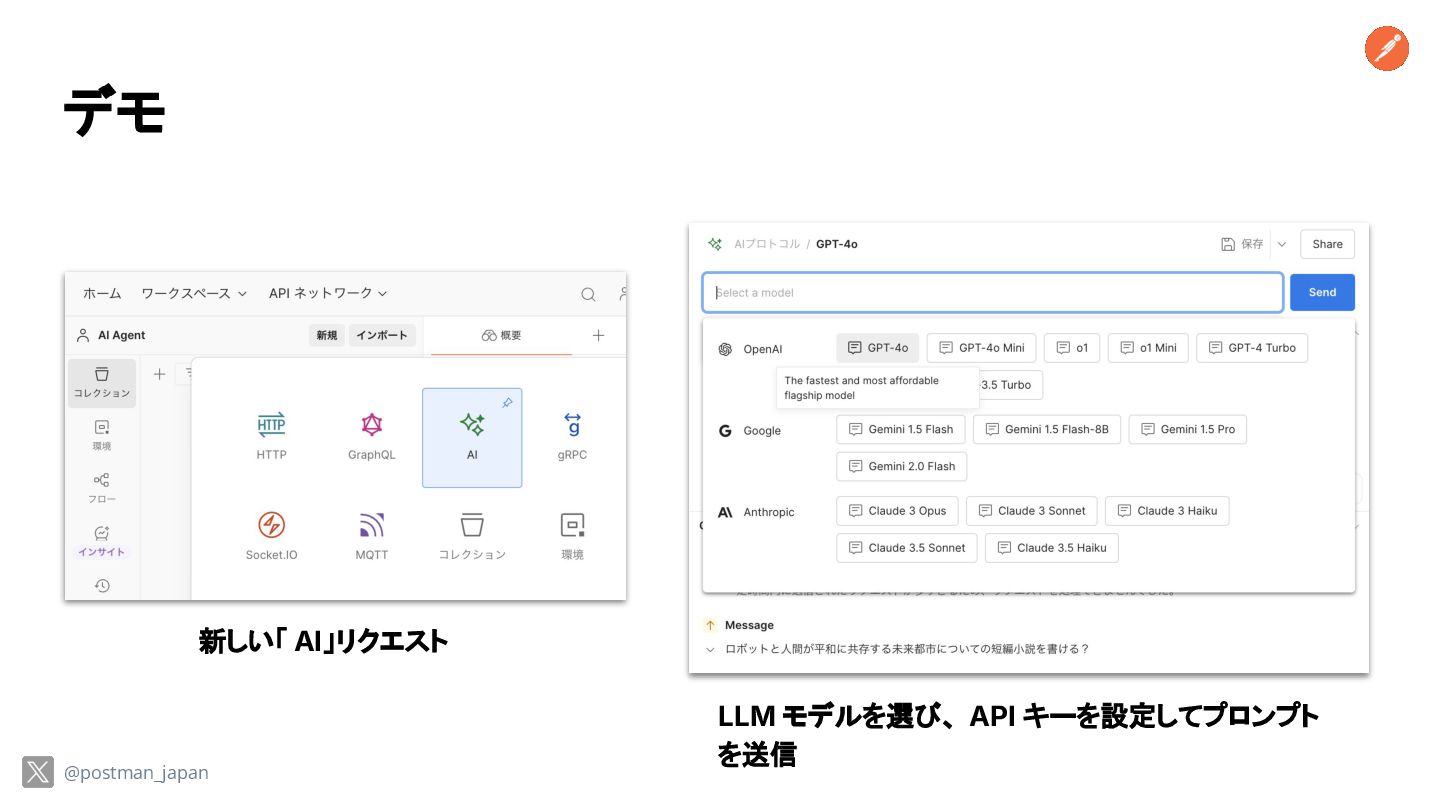
Task: Create a new コレクション from the tile grid
Action: 472,534
